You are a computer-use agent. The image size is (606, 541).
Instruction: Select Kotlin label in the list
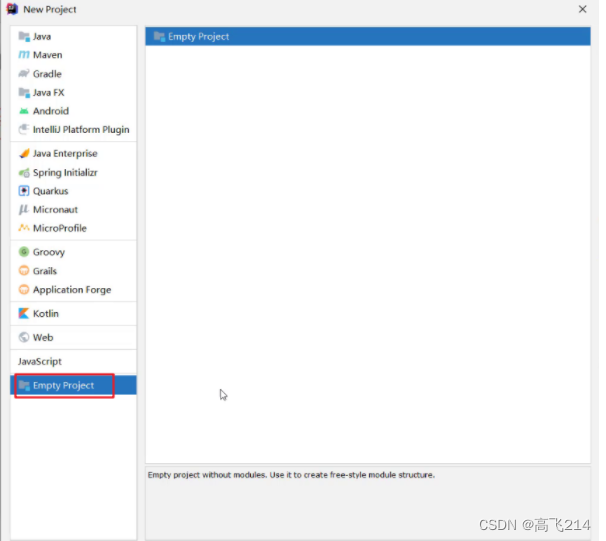click(x=46, y=313)
